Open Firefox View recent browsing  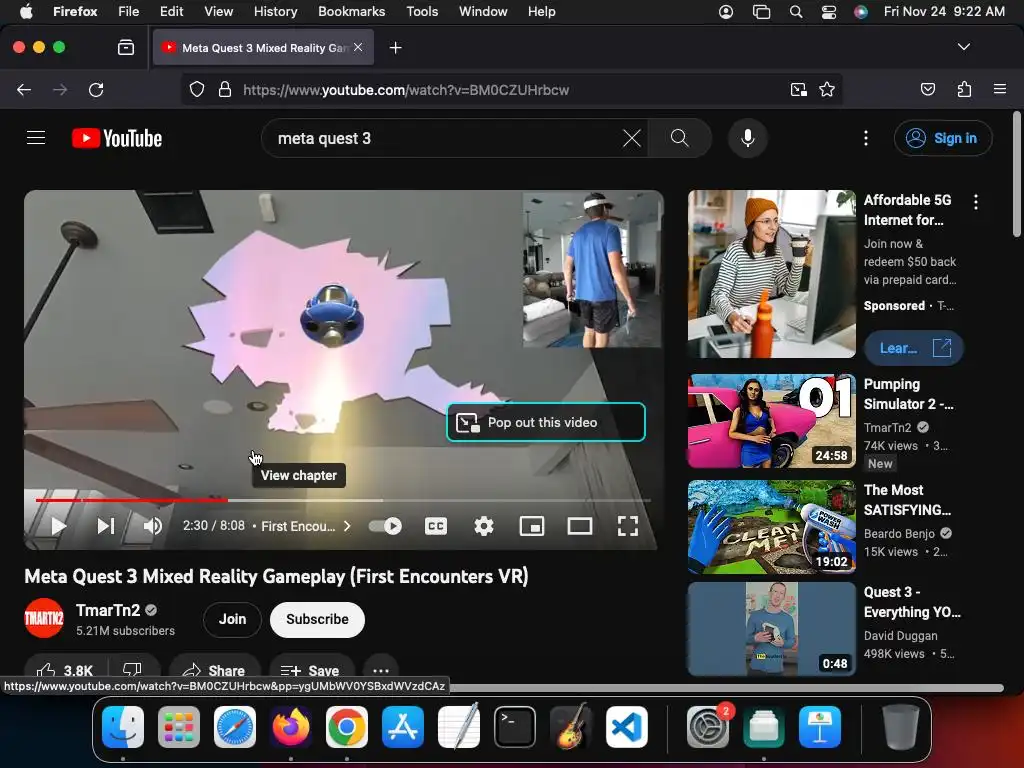tap(126, 47)
